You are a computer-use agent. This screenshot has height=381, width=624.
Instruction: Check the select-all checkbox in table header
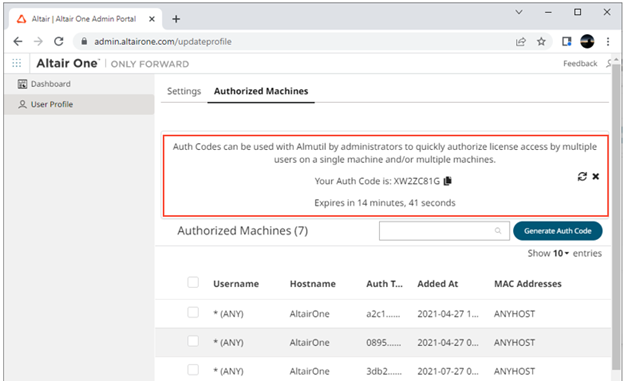point(193,283)
